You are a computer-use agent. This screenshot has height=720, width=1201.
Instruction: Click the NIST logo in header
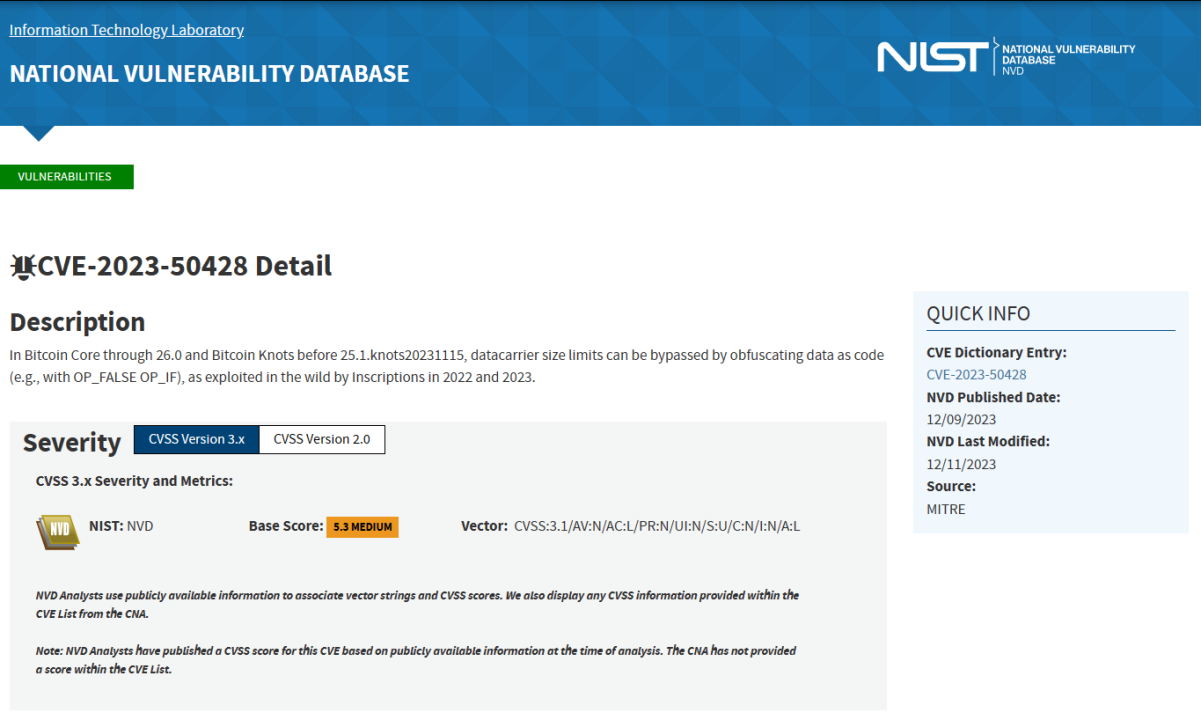tap(933, 57)
